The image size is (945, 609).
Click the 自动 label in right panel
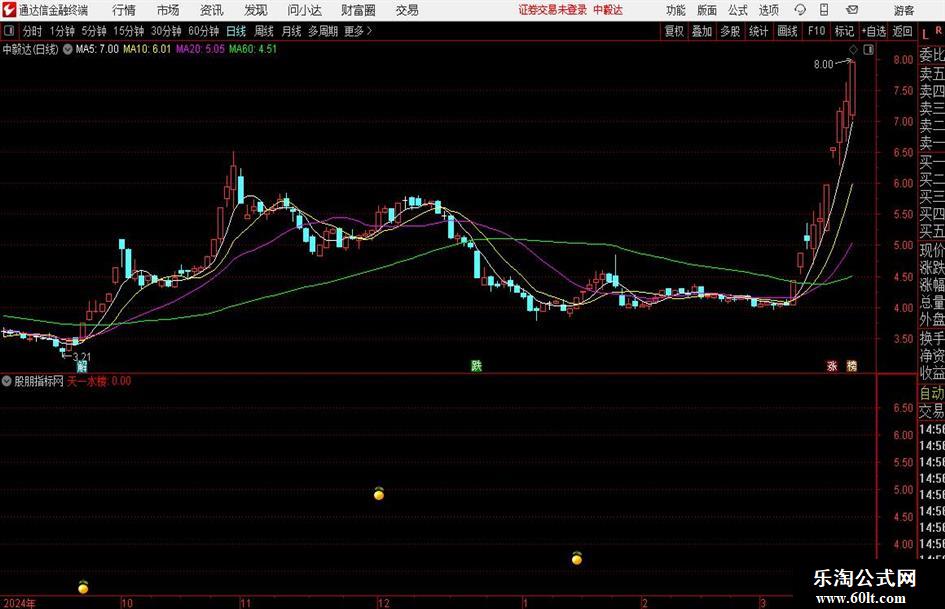932,393
